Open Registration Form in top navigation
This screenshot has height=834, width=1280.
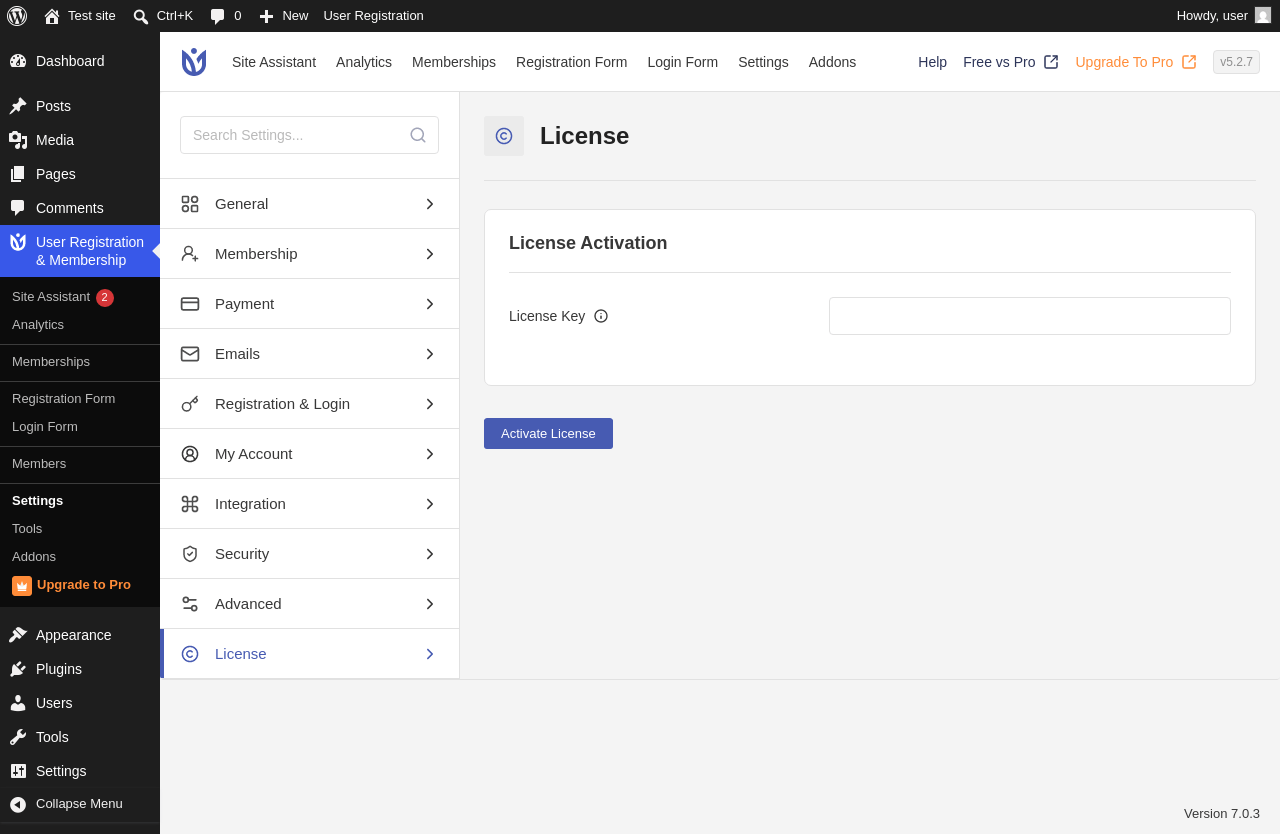tap(572, 62)
